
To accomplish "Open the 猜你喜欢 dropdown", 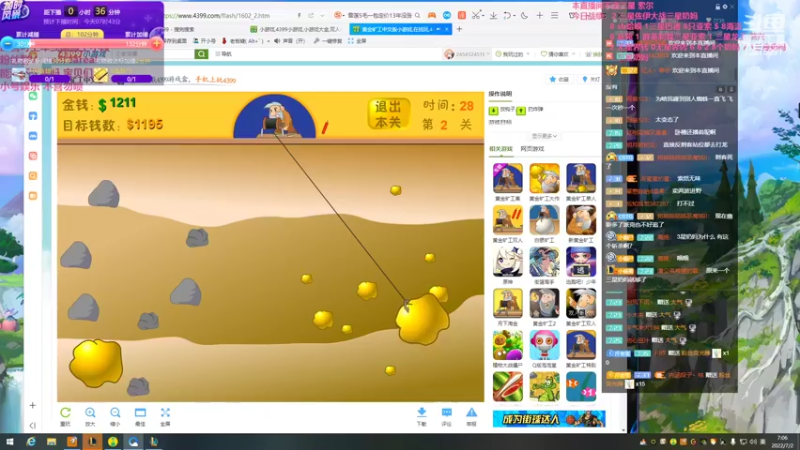I will tap(557, 54).
